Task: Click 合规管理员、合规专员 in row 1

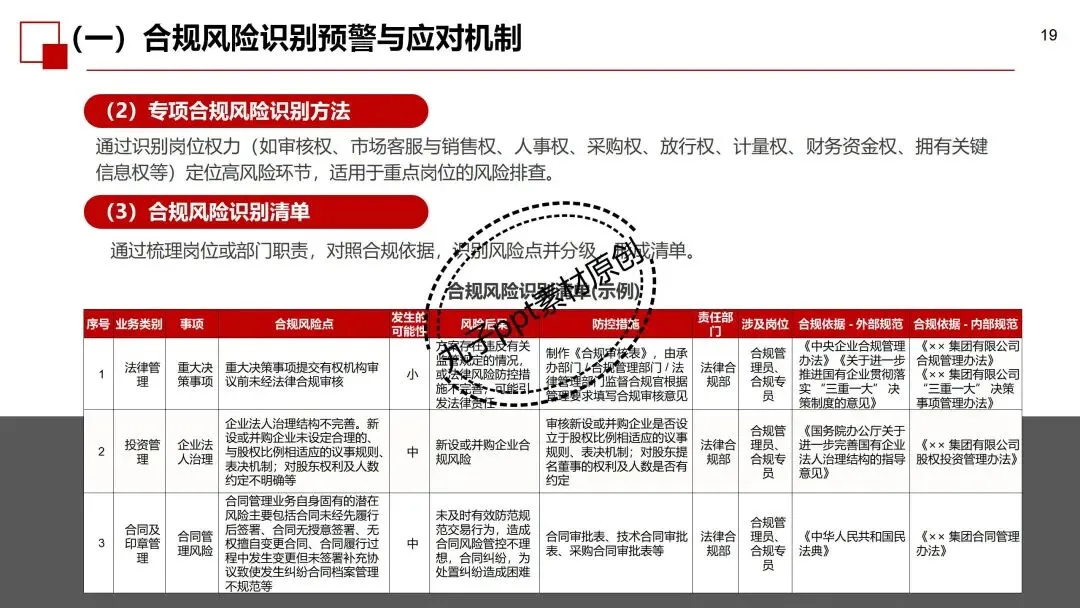Action: point(767,374)
